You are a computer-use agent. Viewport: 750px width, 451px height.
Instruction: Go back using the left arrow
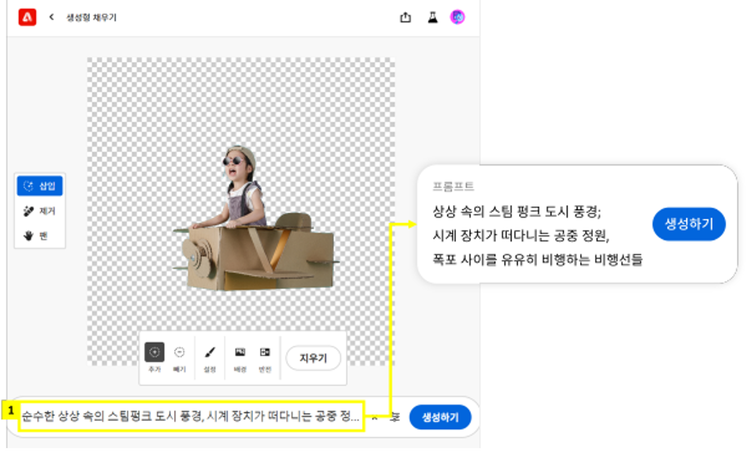tap(51, 17)
